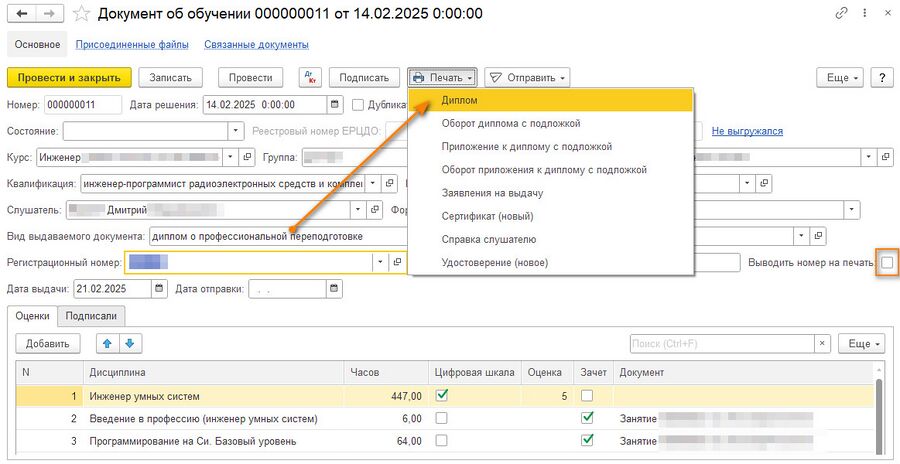Screen dimensions: 900x464
Task: Open calendar for Дата решения field
Action: pos(335,105)
